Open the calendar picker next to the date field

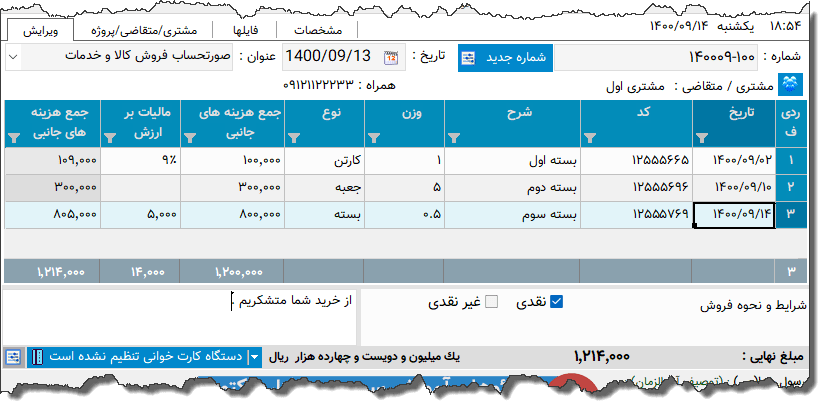pyautogui.click(x=391, y=58)
